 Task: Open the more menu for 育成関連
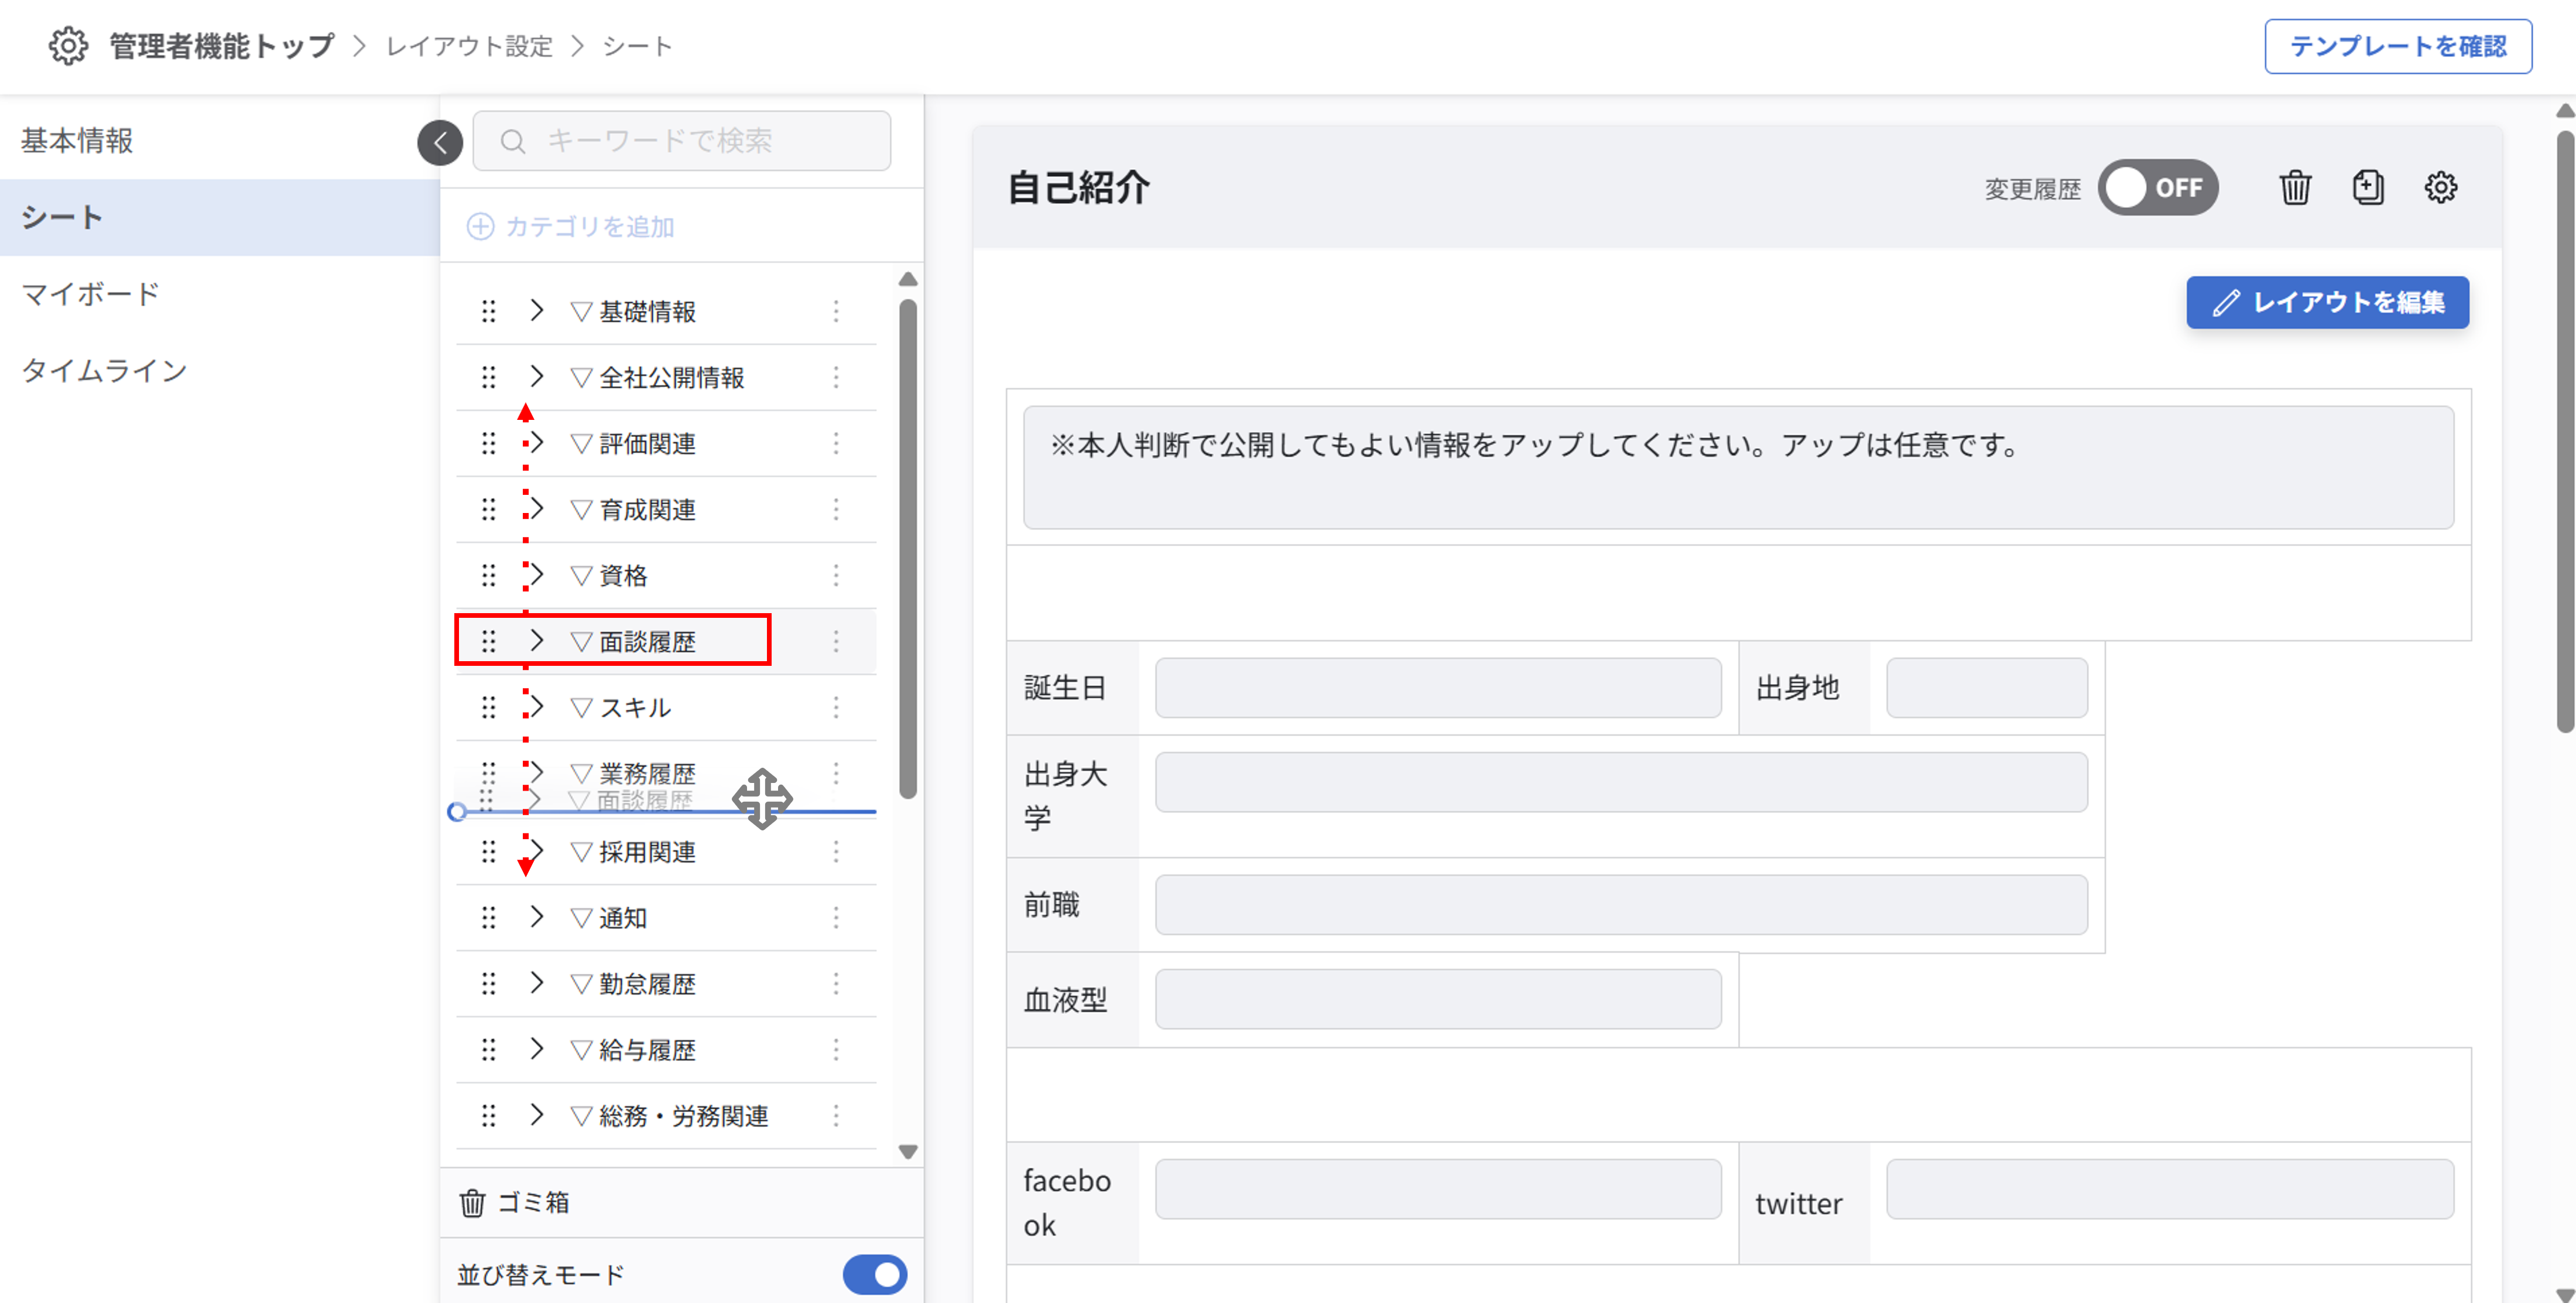[x=836, y=509]
